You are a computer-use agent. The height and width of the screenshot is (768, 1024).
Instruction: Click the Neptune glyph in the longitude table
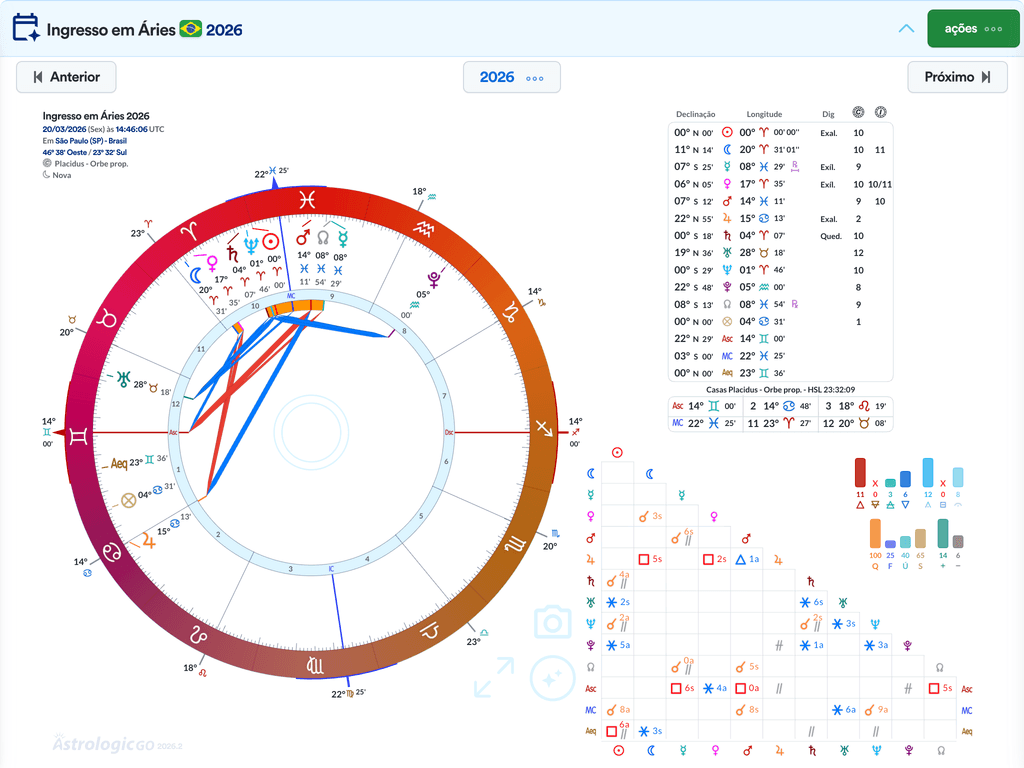[727, 270]
